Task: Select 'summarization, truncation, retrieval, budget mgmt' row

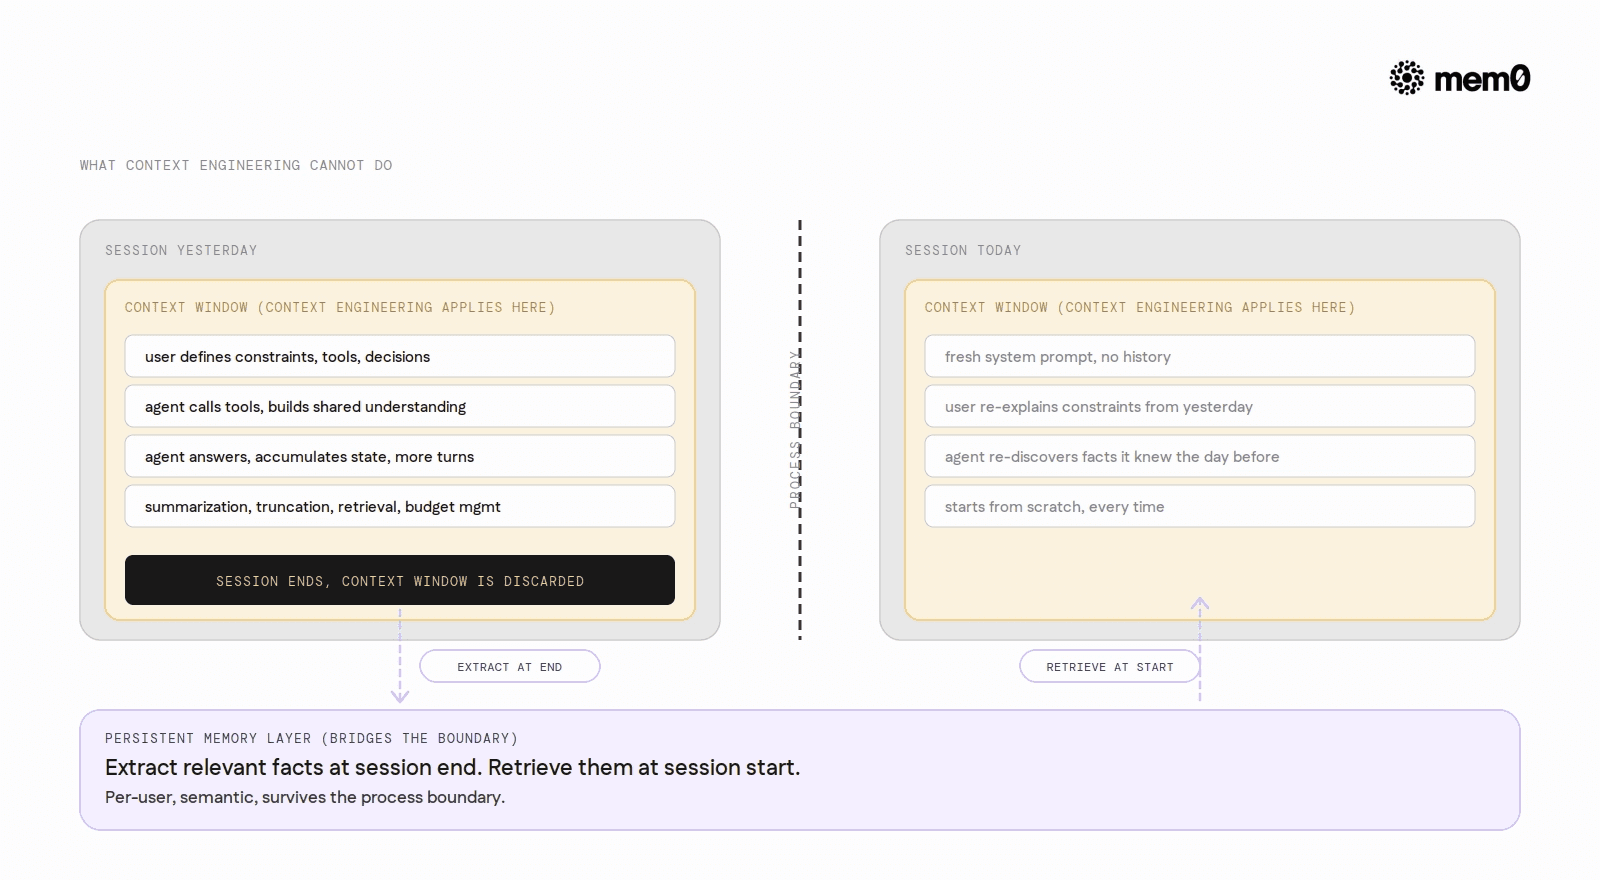Action: click(x=400, y=507)
